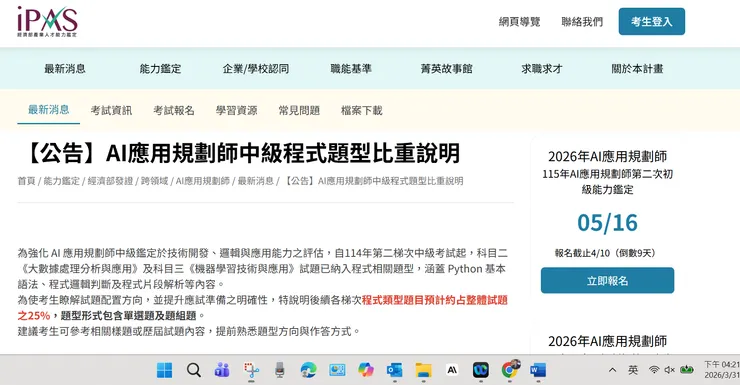
Task: Switch to Google Chrome in taskbar
Action: click(x=510, y=369)
